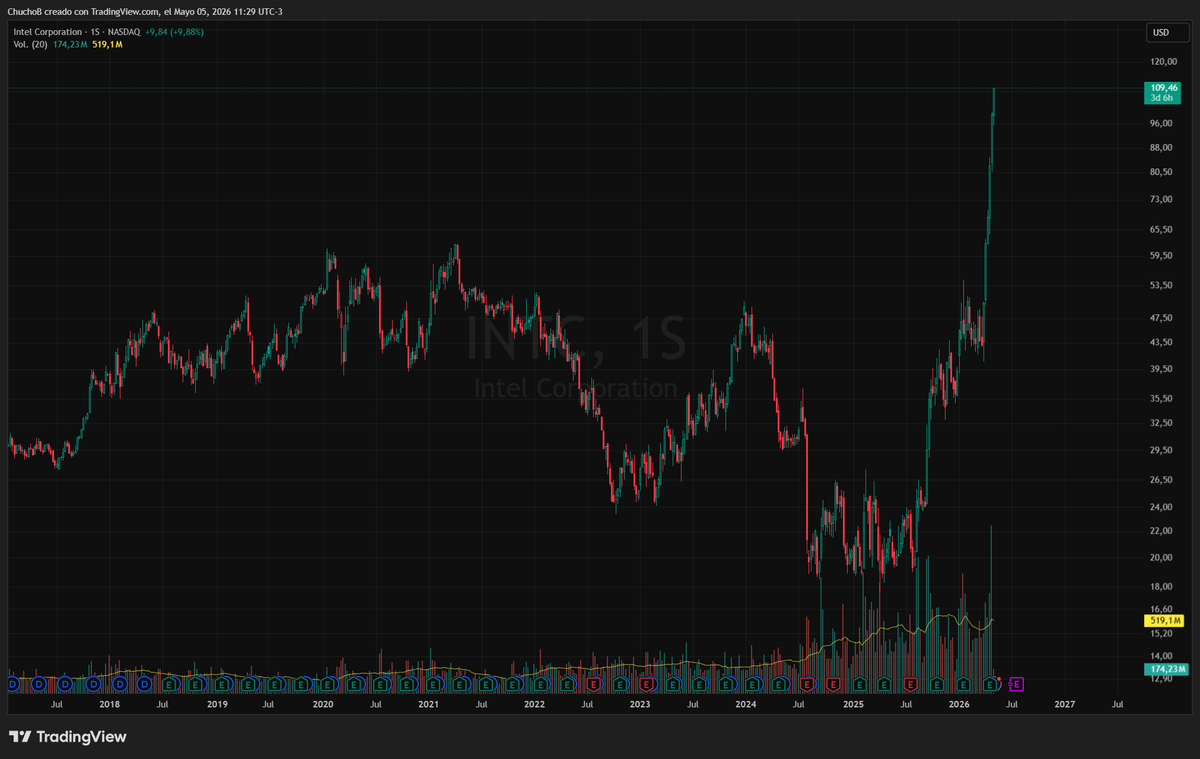Screen dimensions: 1200x759
Task: Click the 26,50 price axis label
Action: (x=1161, y=479)
